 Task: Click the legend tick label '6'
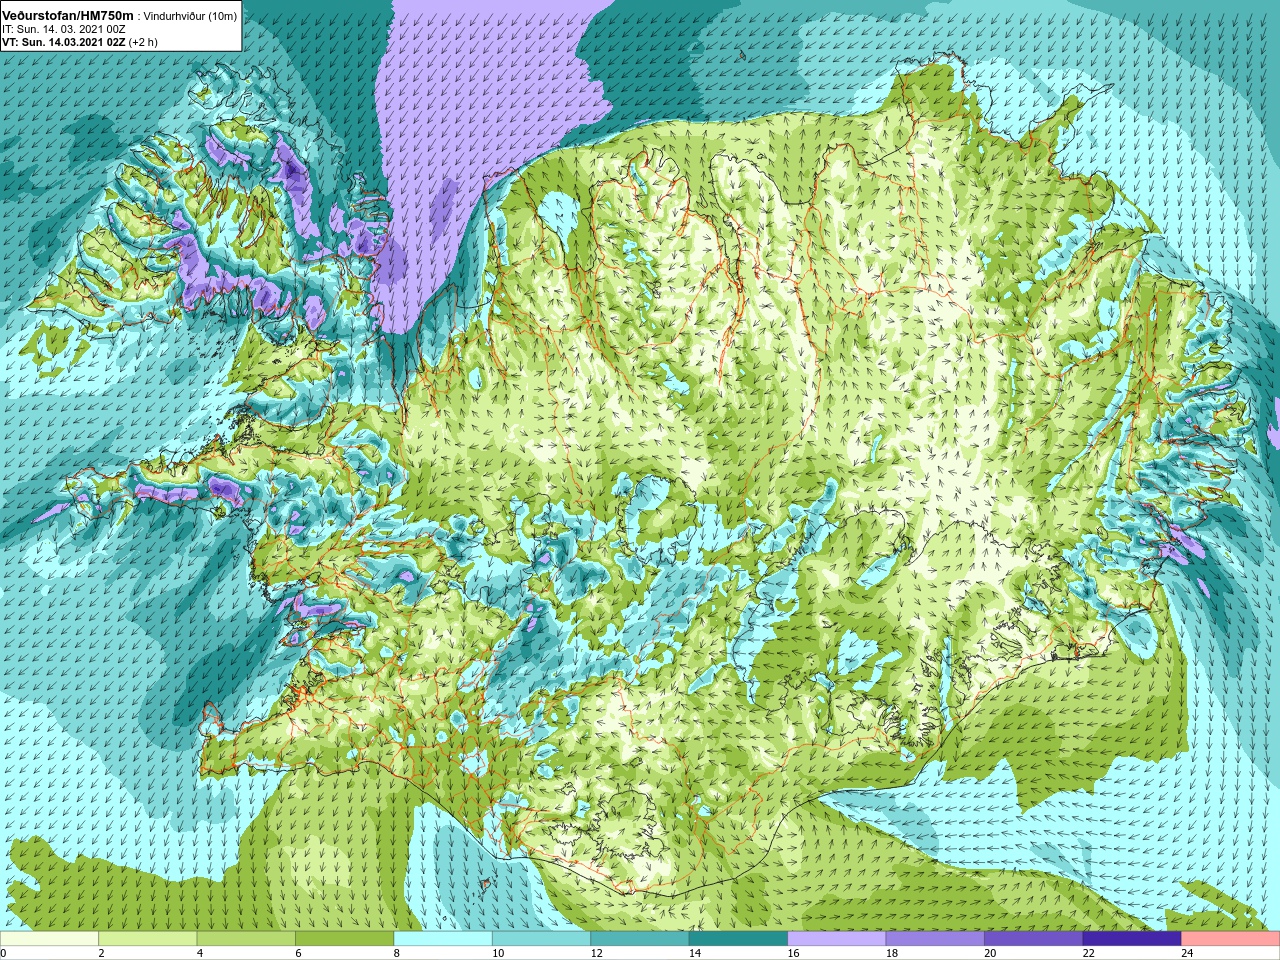tap(298, 953)
